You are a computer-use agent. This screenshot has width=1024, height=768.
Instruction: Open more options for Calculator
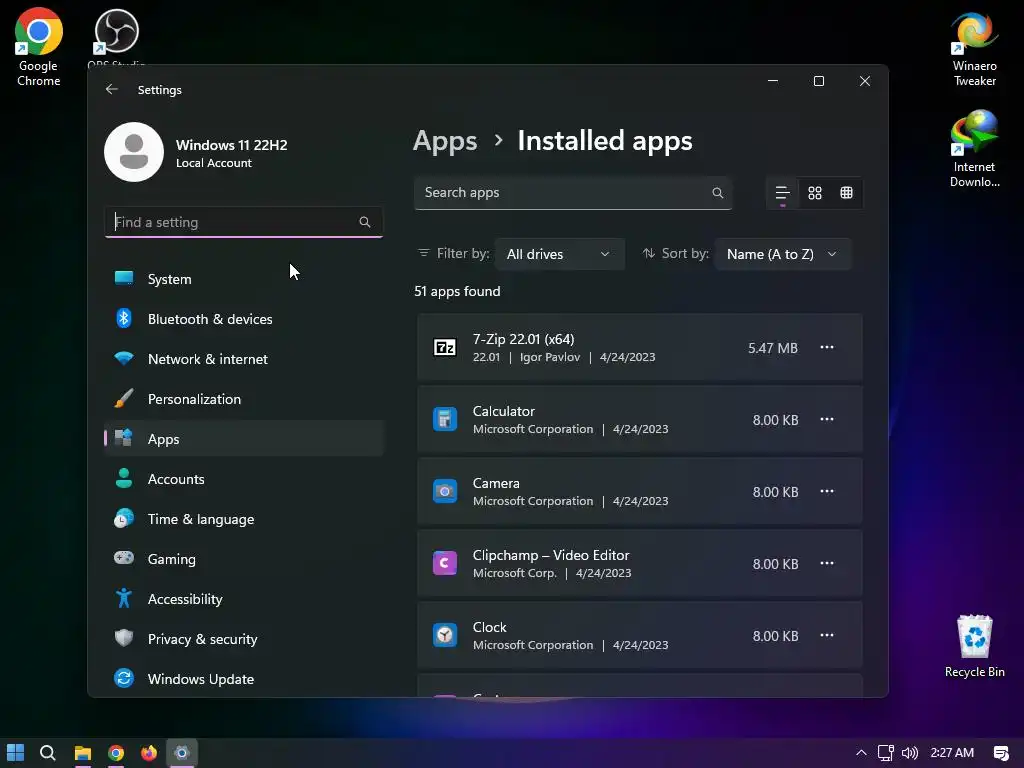click(x=827, y=419)
